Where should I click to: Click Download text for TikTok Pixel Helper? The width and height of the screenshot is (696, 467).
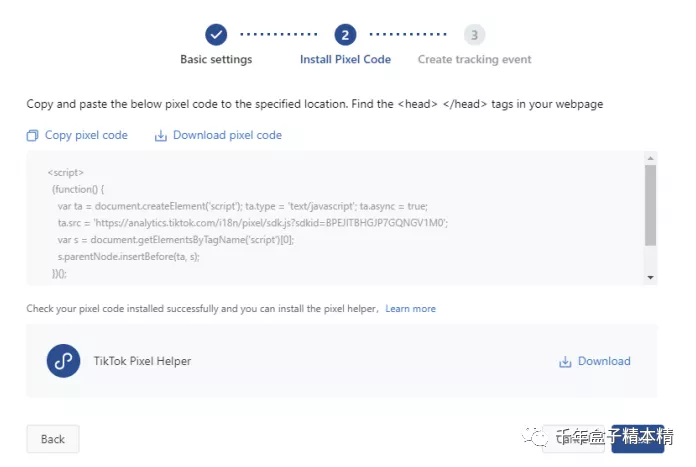pyautogui.click(x=604, y=361)
